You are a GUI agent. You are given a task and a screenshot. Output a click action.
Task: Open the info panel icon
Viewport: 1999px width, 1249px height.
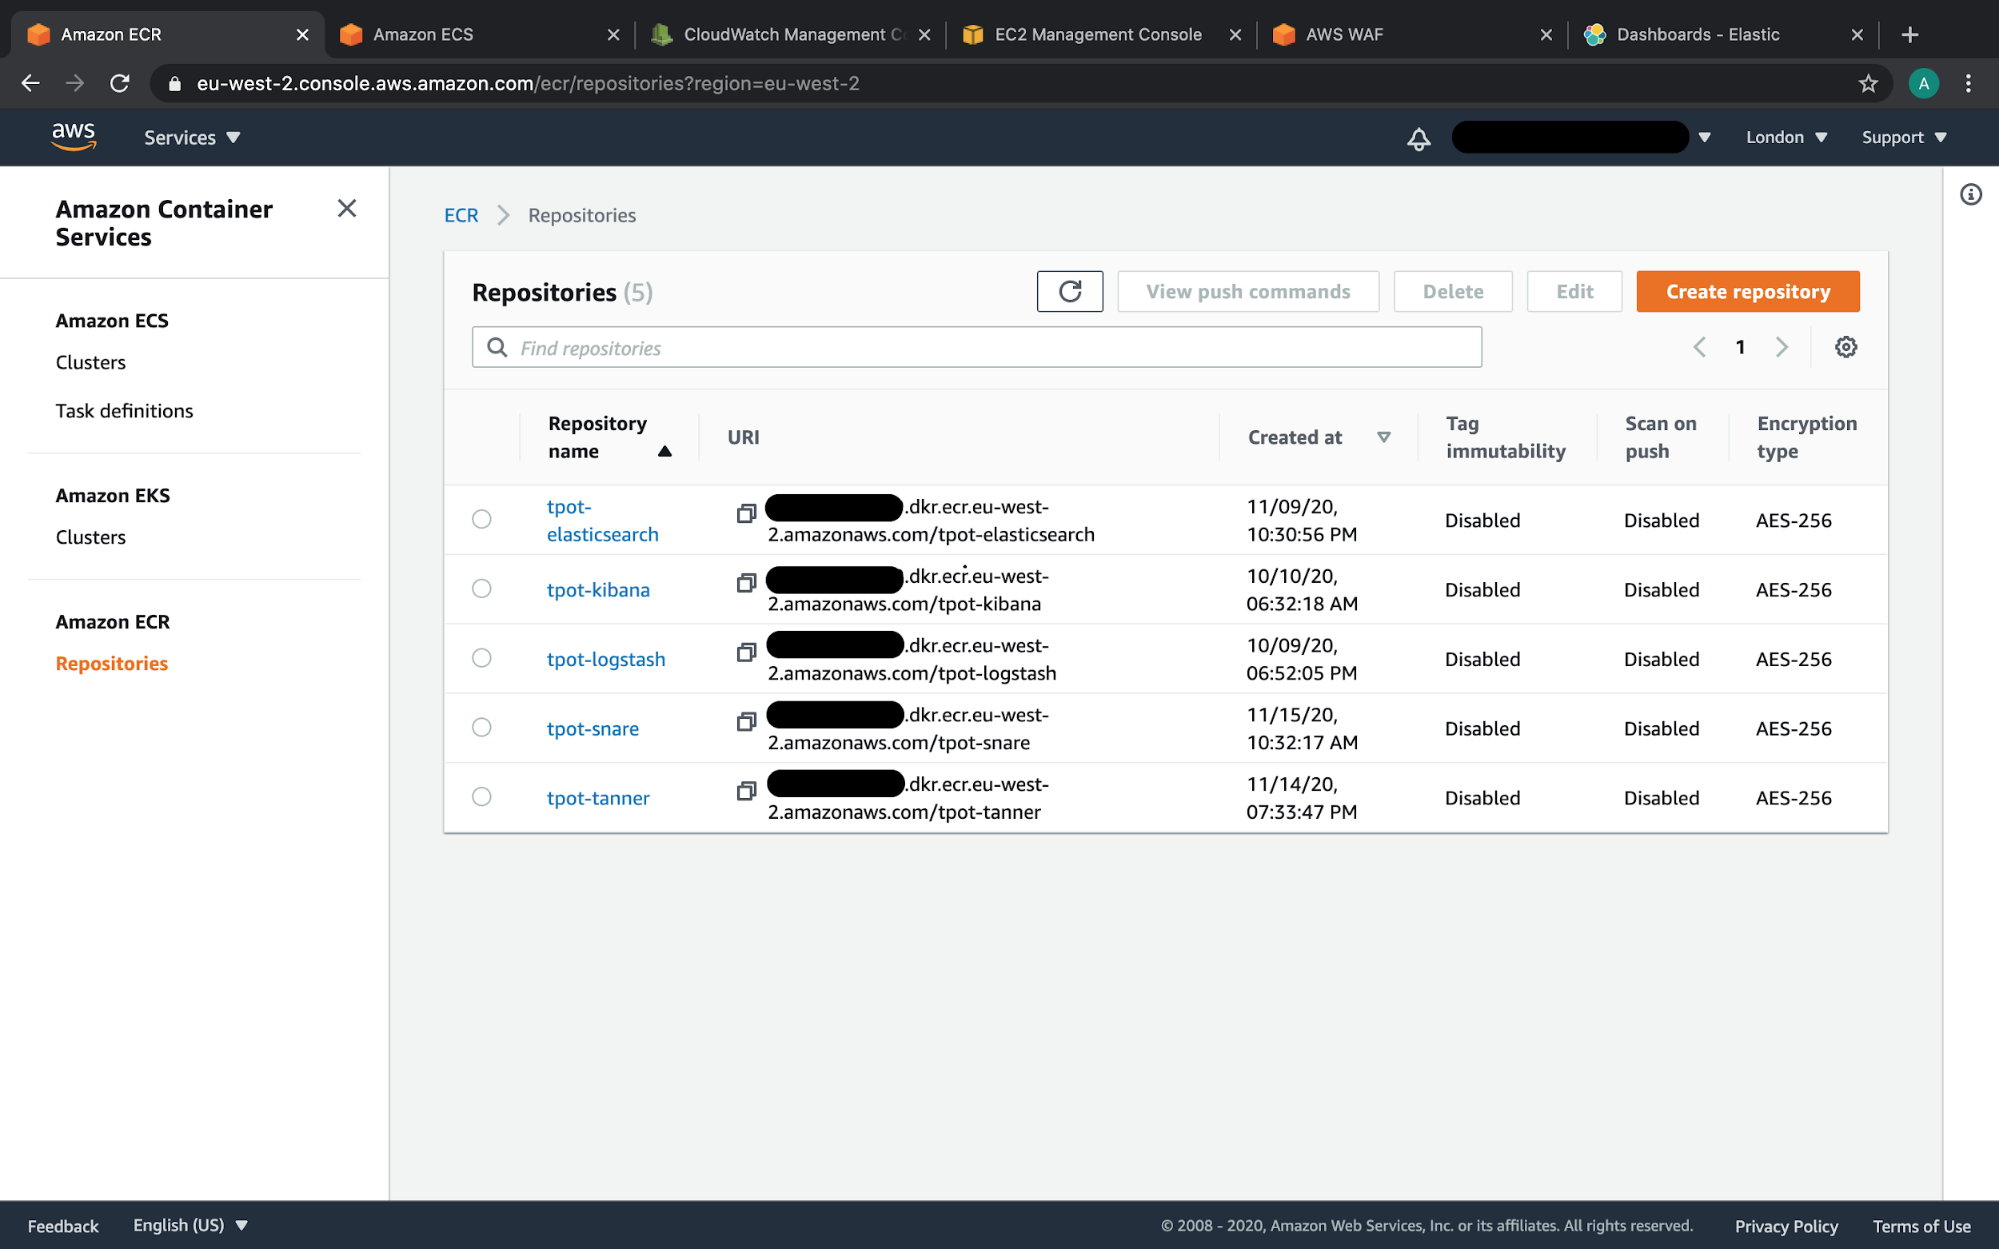coord(1970,194)
